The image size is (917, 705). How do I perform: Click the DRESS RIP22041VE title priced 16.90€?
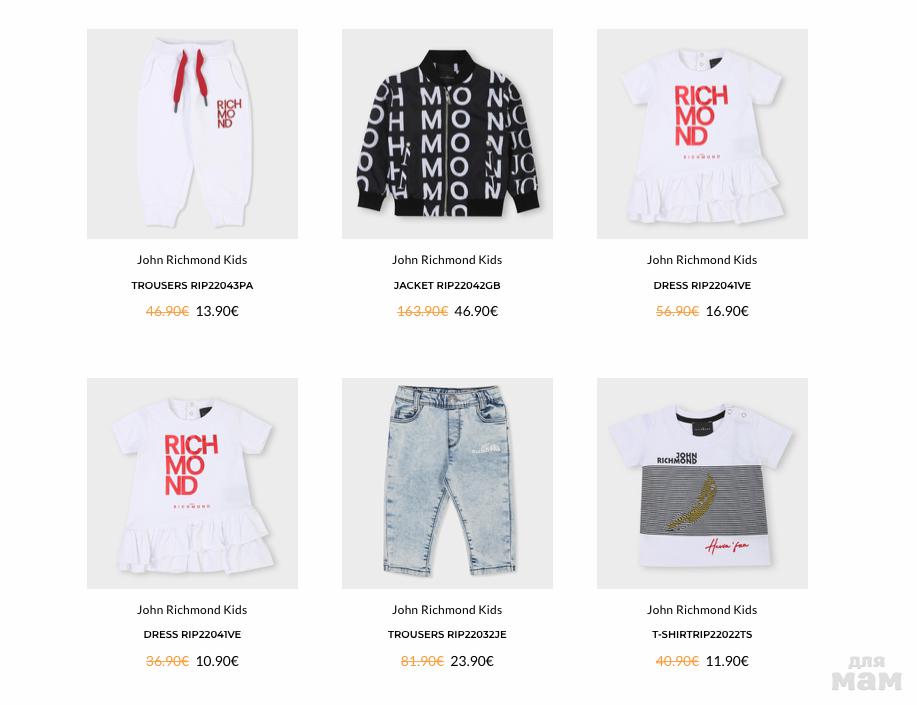click(x=702, y=286)
